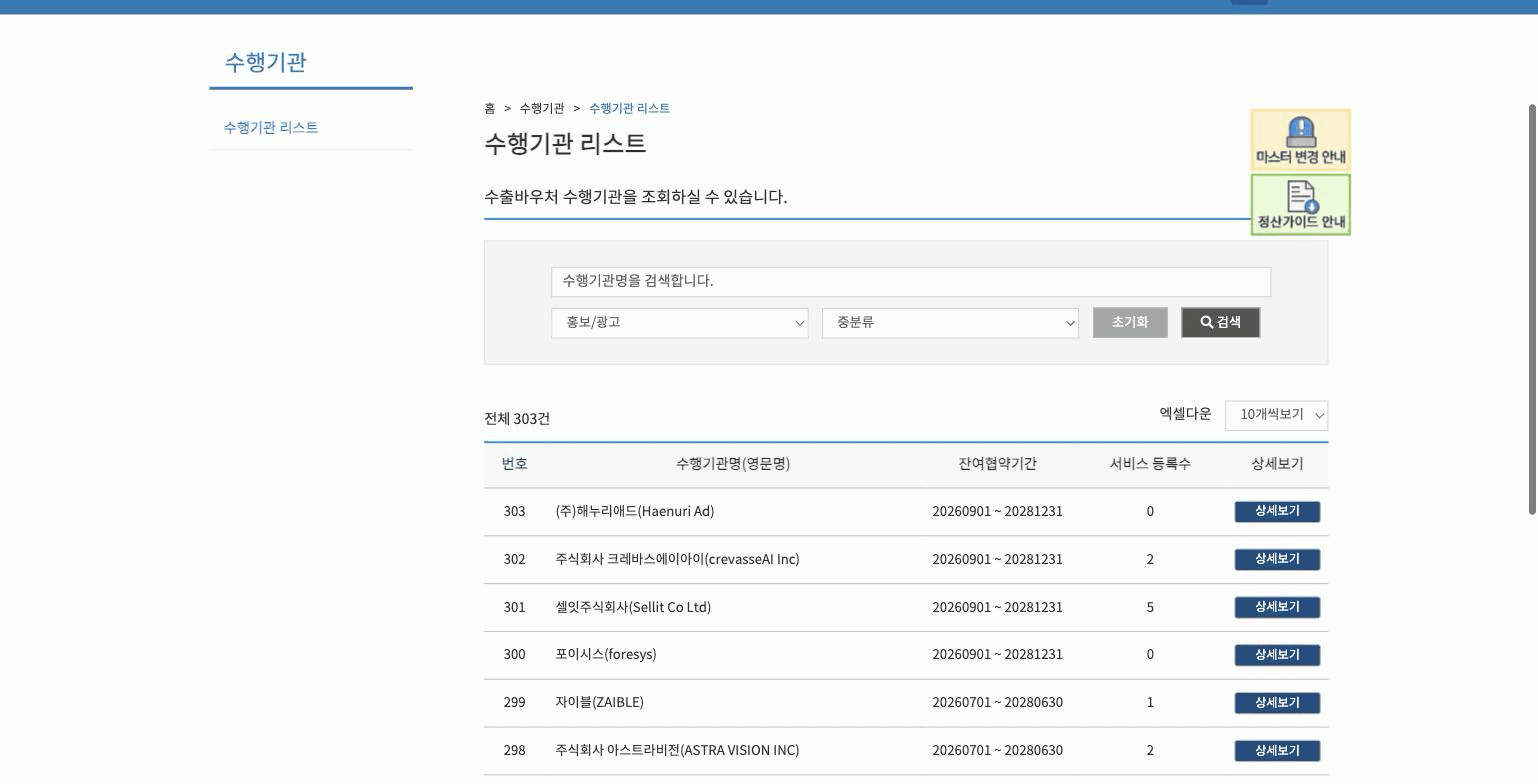
Task: Select the crevasseAI Inc name cell
Action: tap(677, 559)
